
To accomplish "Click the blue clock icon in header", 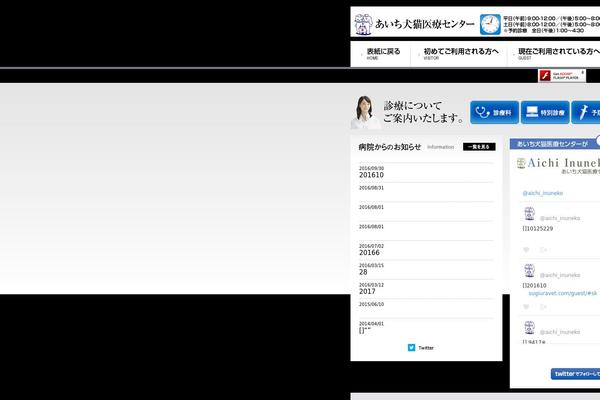I will 490,24.
